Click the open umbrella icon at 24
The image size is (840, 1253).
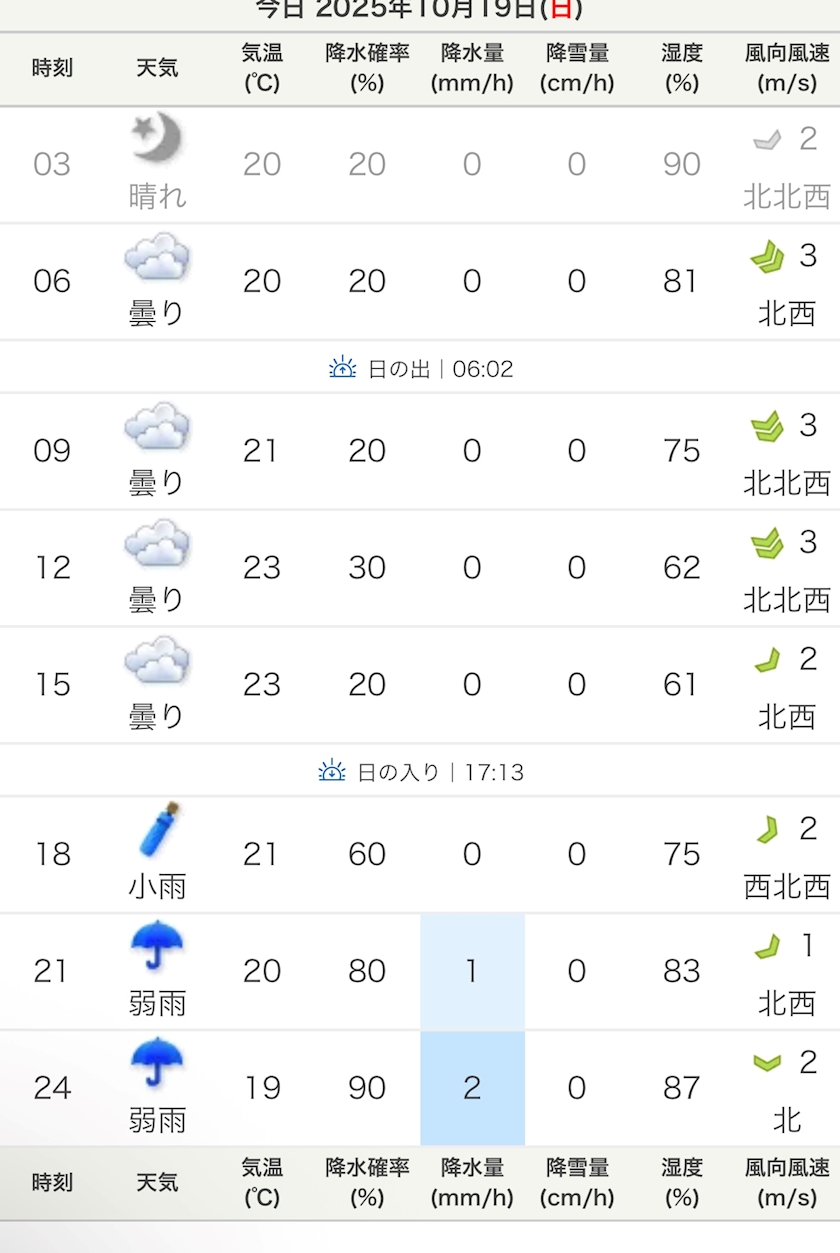pos(157,1062)
